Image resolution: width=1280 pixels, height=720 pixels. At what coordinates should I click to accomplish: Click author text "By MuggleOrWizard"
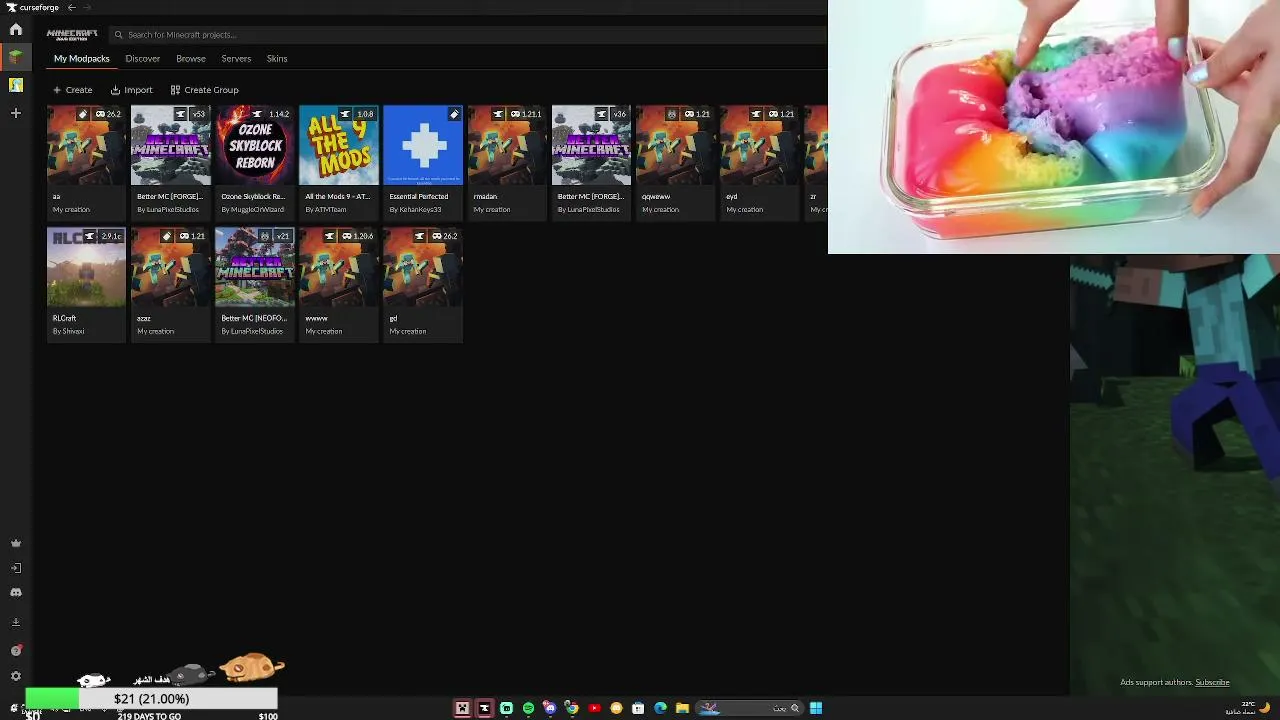coord(253,210)
